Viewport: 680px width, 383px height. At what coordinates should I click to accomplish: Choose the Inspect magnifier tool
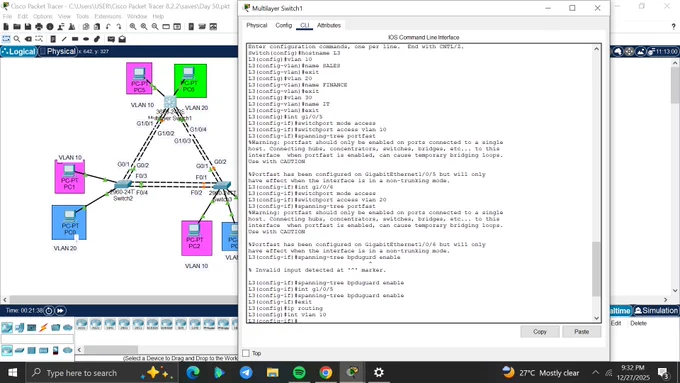(x=17, y=39)
